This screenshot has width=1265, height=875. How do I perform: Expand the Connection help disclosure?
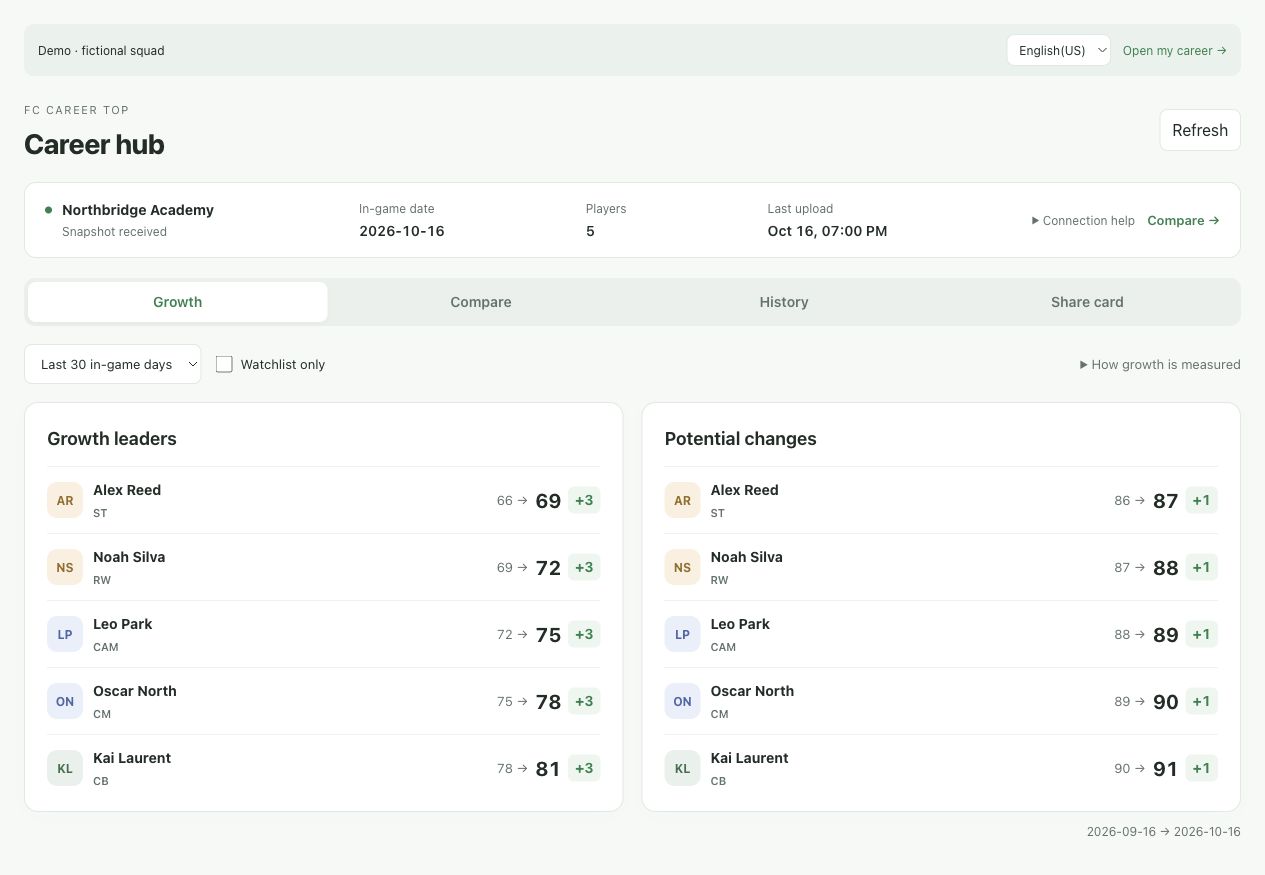[1083, 220]
